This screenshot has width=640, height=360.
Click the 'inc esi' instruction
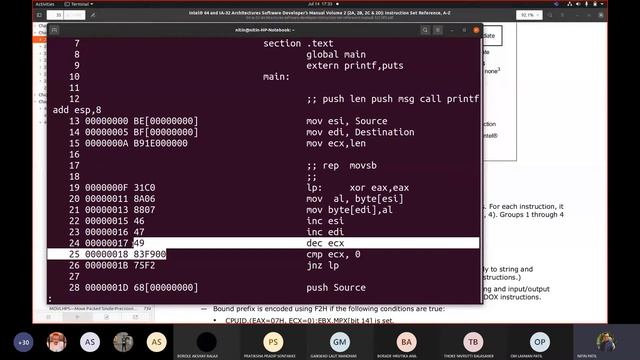pyautogui.click(x=325, y=221)
